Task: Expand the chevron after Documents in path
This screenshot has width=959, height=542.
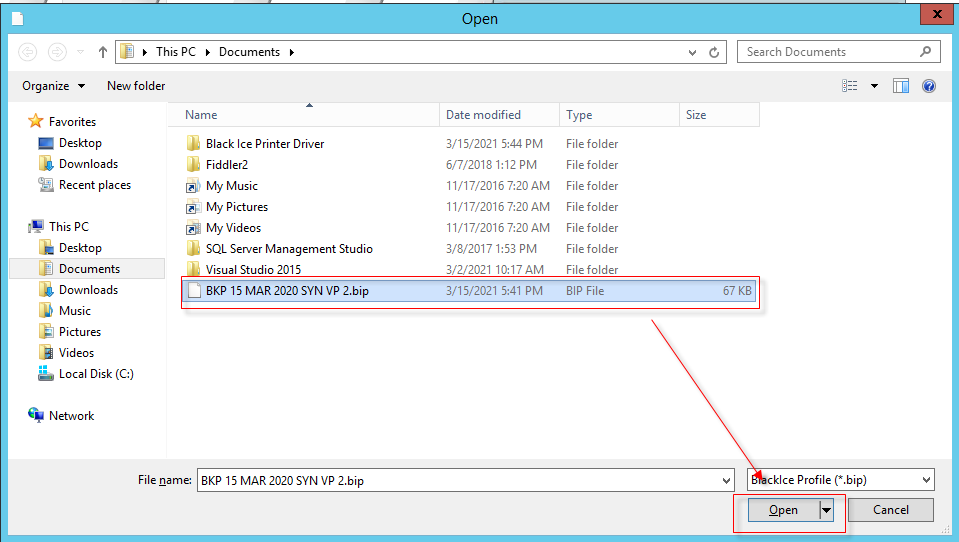Action: [x=292, y=53]
